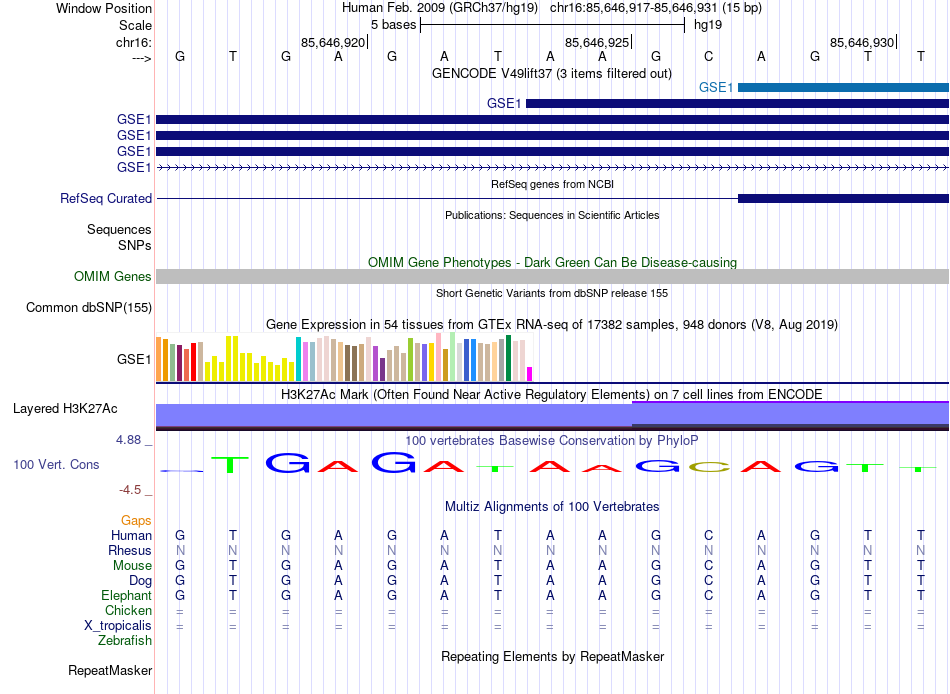This screenshot has width=950, height=694.
Task: Click the RepeatMasker track label
Action: [110, 670]
